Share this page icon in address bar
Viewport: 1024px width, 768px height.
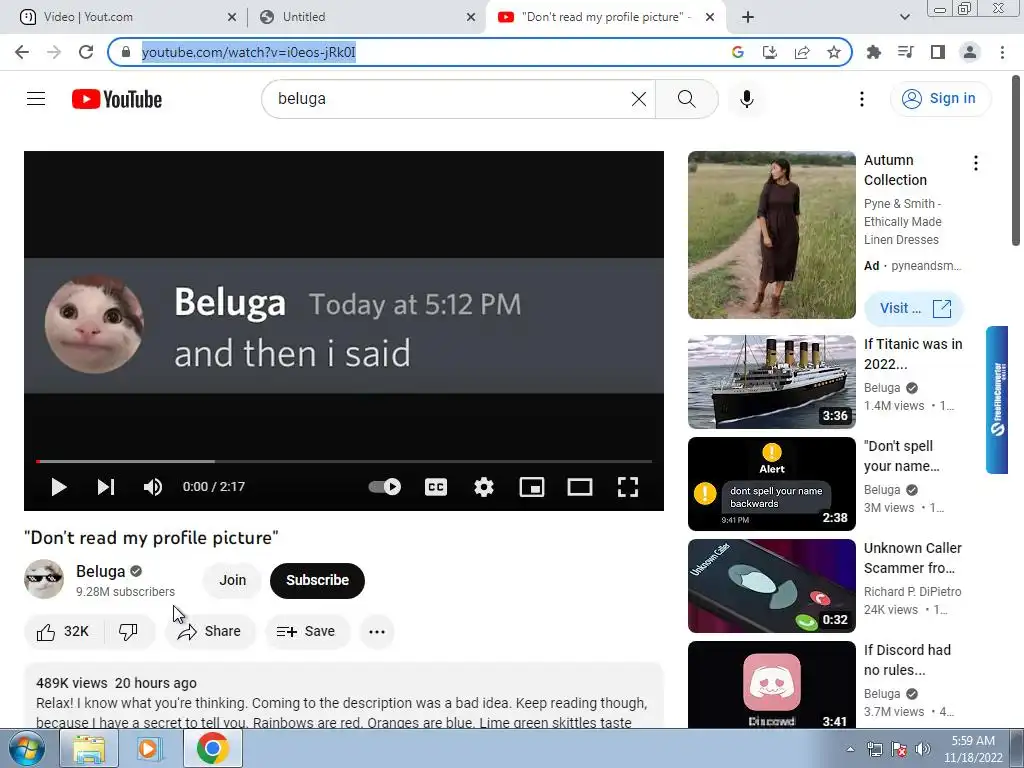tap(802, 52)
